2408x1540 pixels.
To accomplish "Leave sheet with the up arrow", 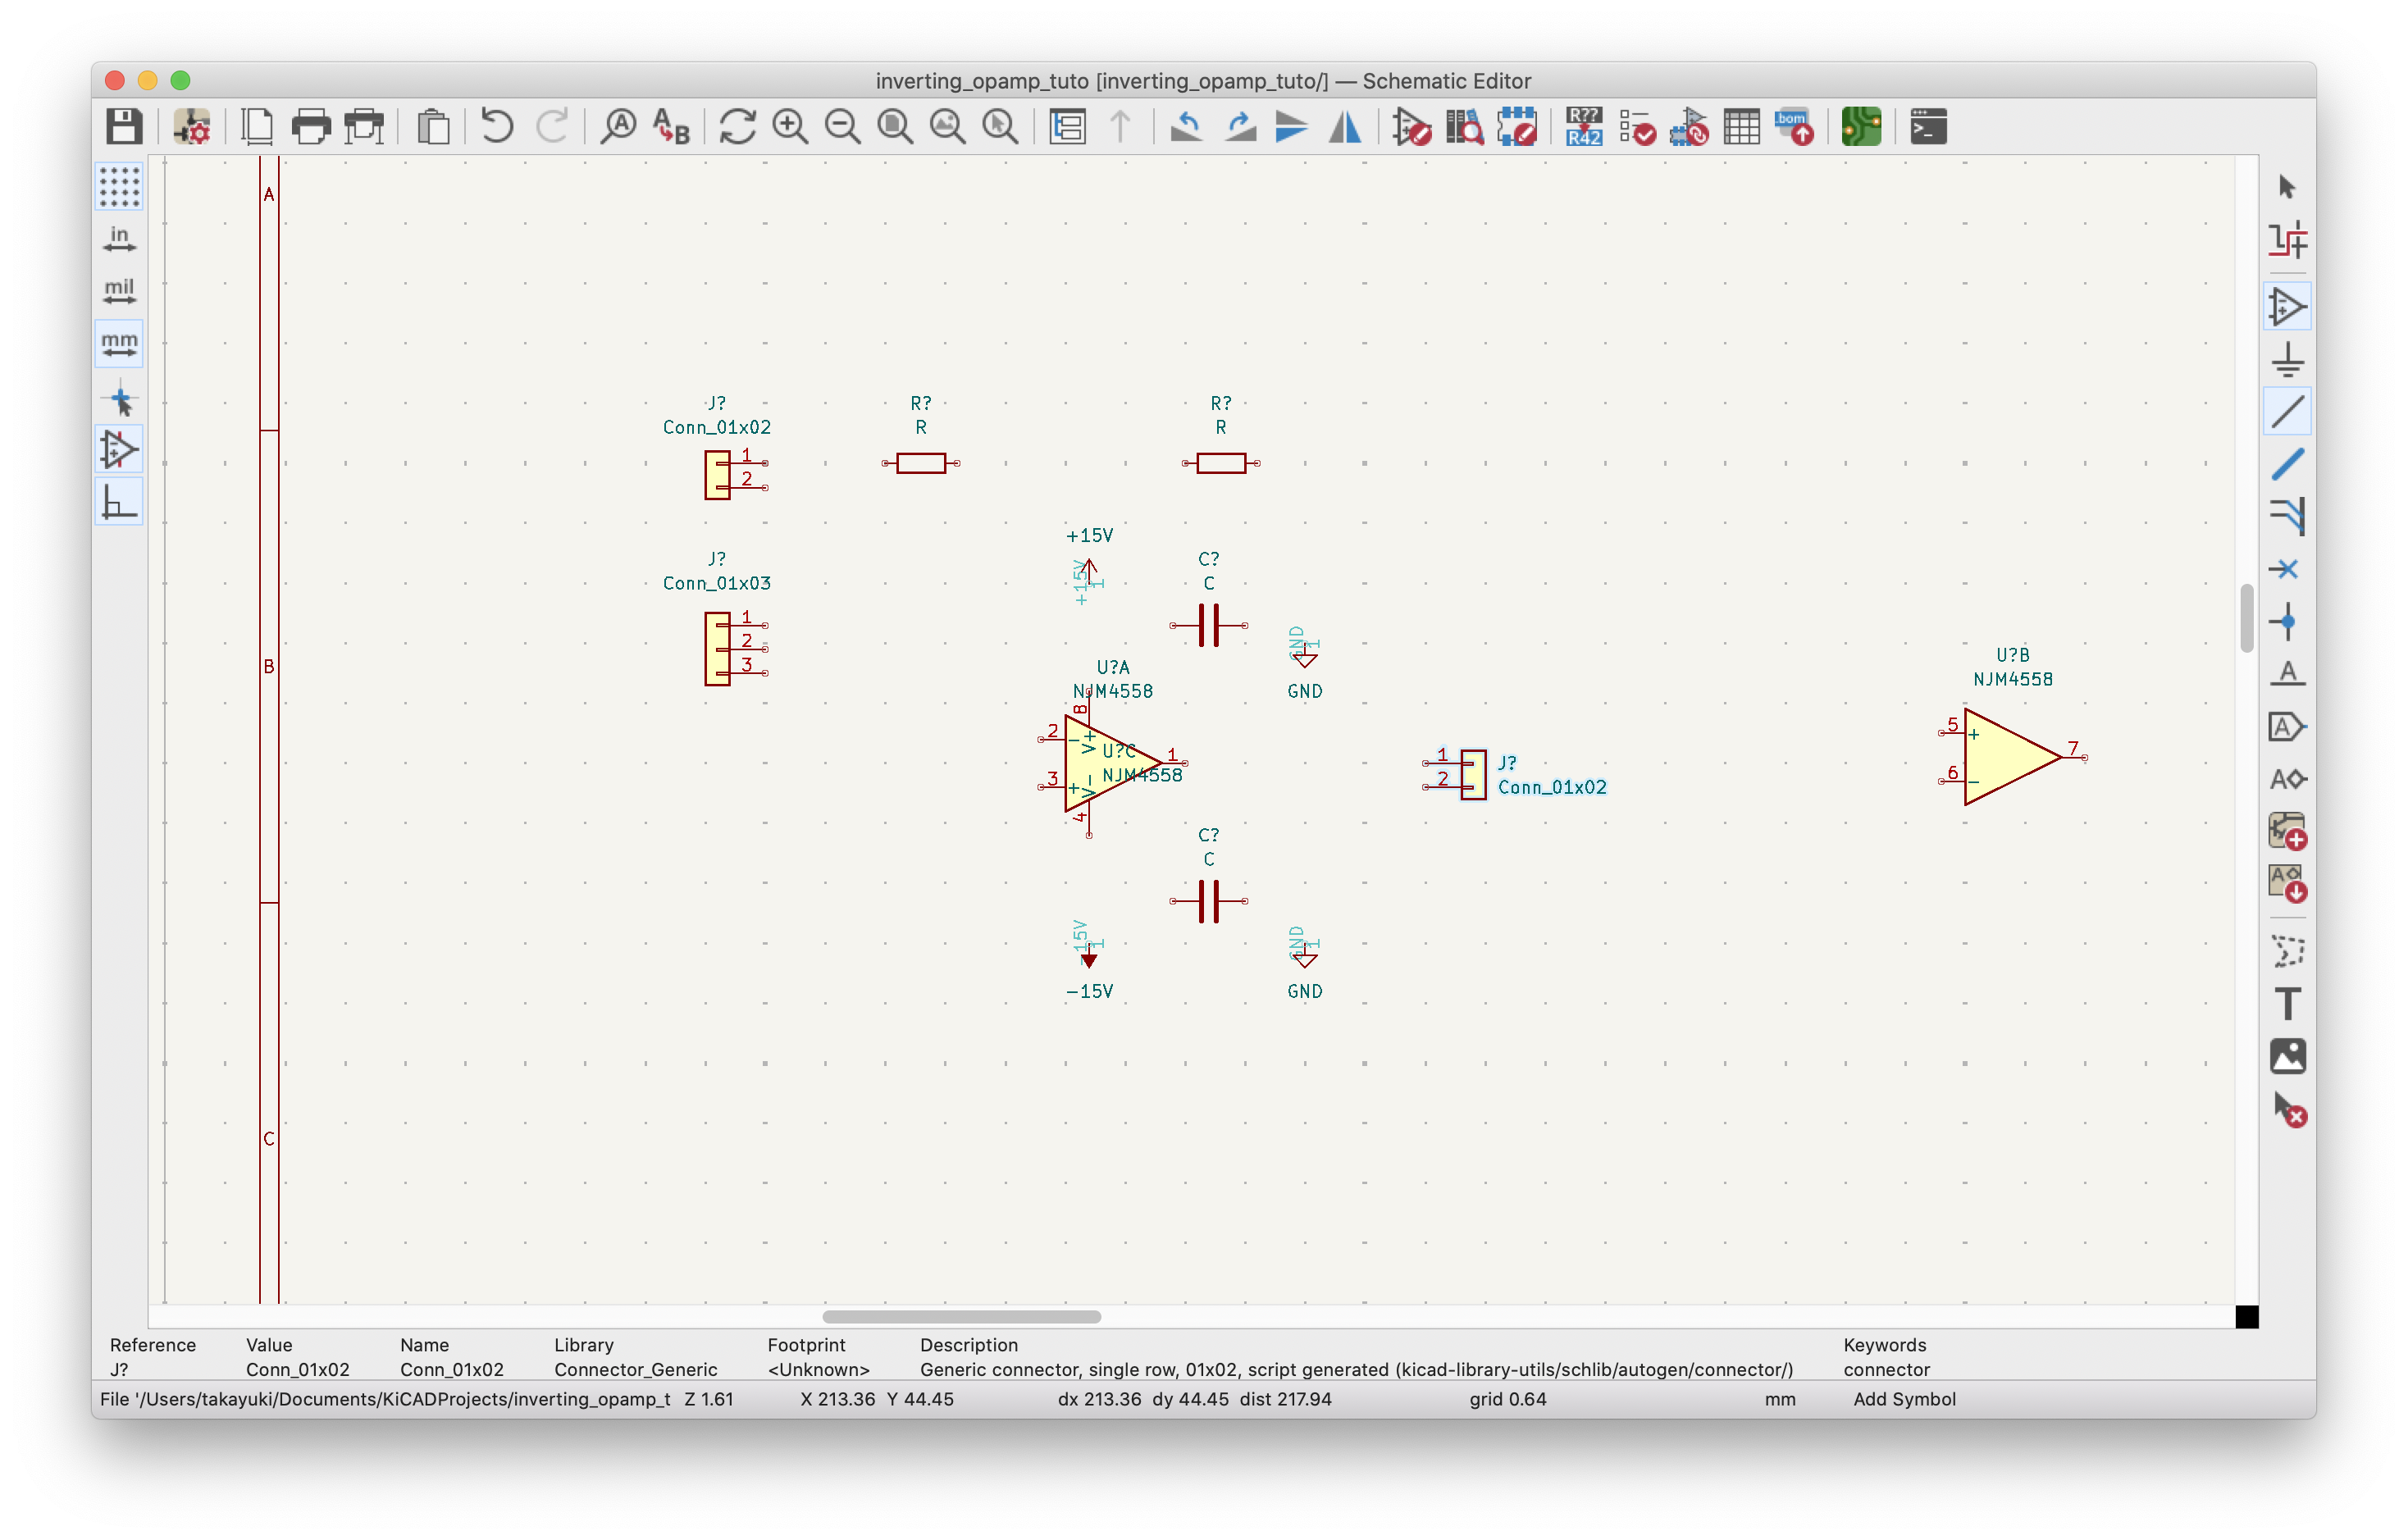I will click(x=1121, y=127).
